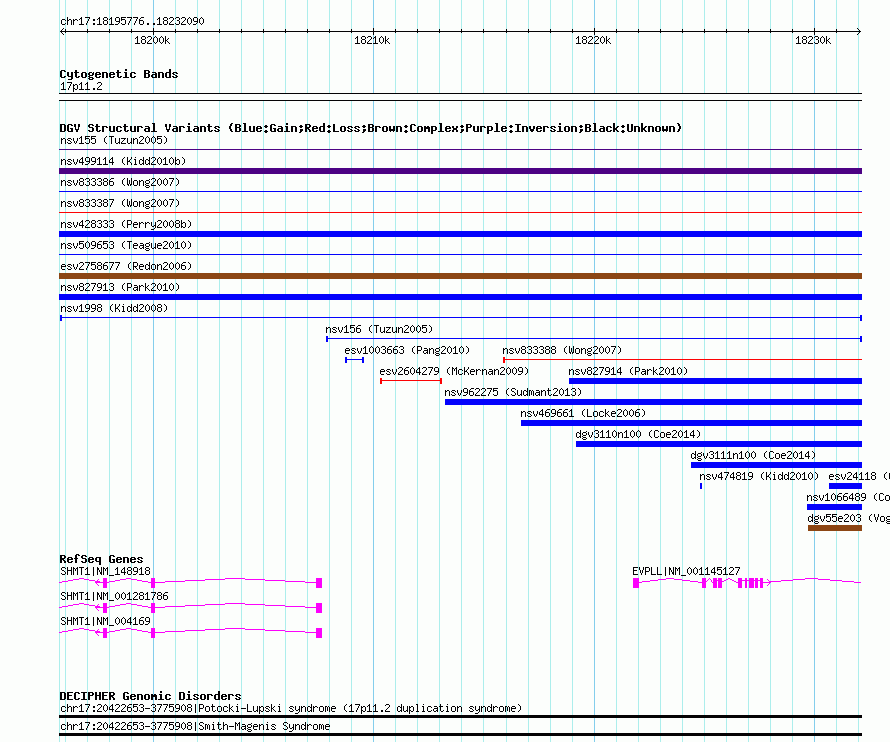Open the dgv3110n100 (Coe2014) label

639,434
